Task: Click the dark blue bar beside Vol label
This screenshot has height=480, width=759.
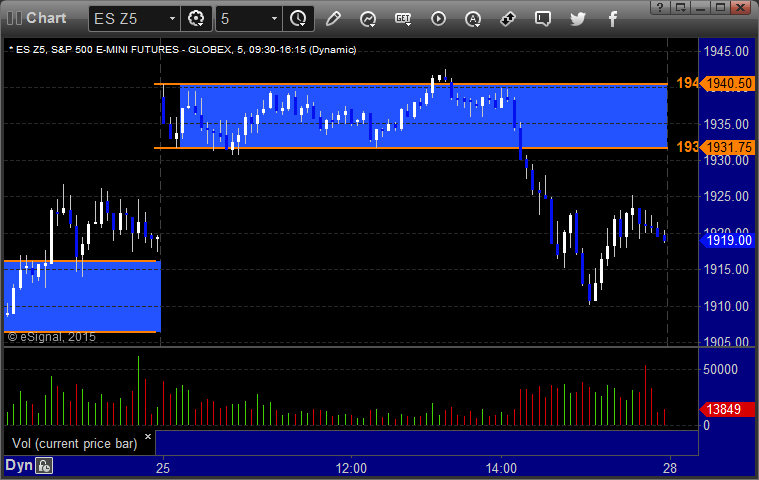Action: pyautogui.click(x=427, y=443)
